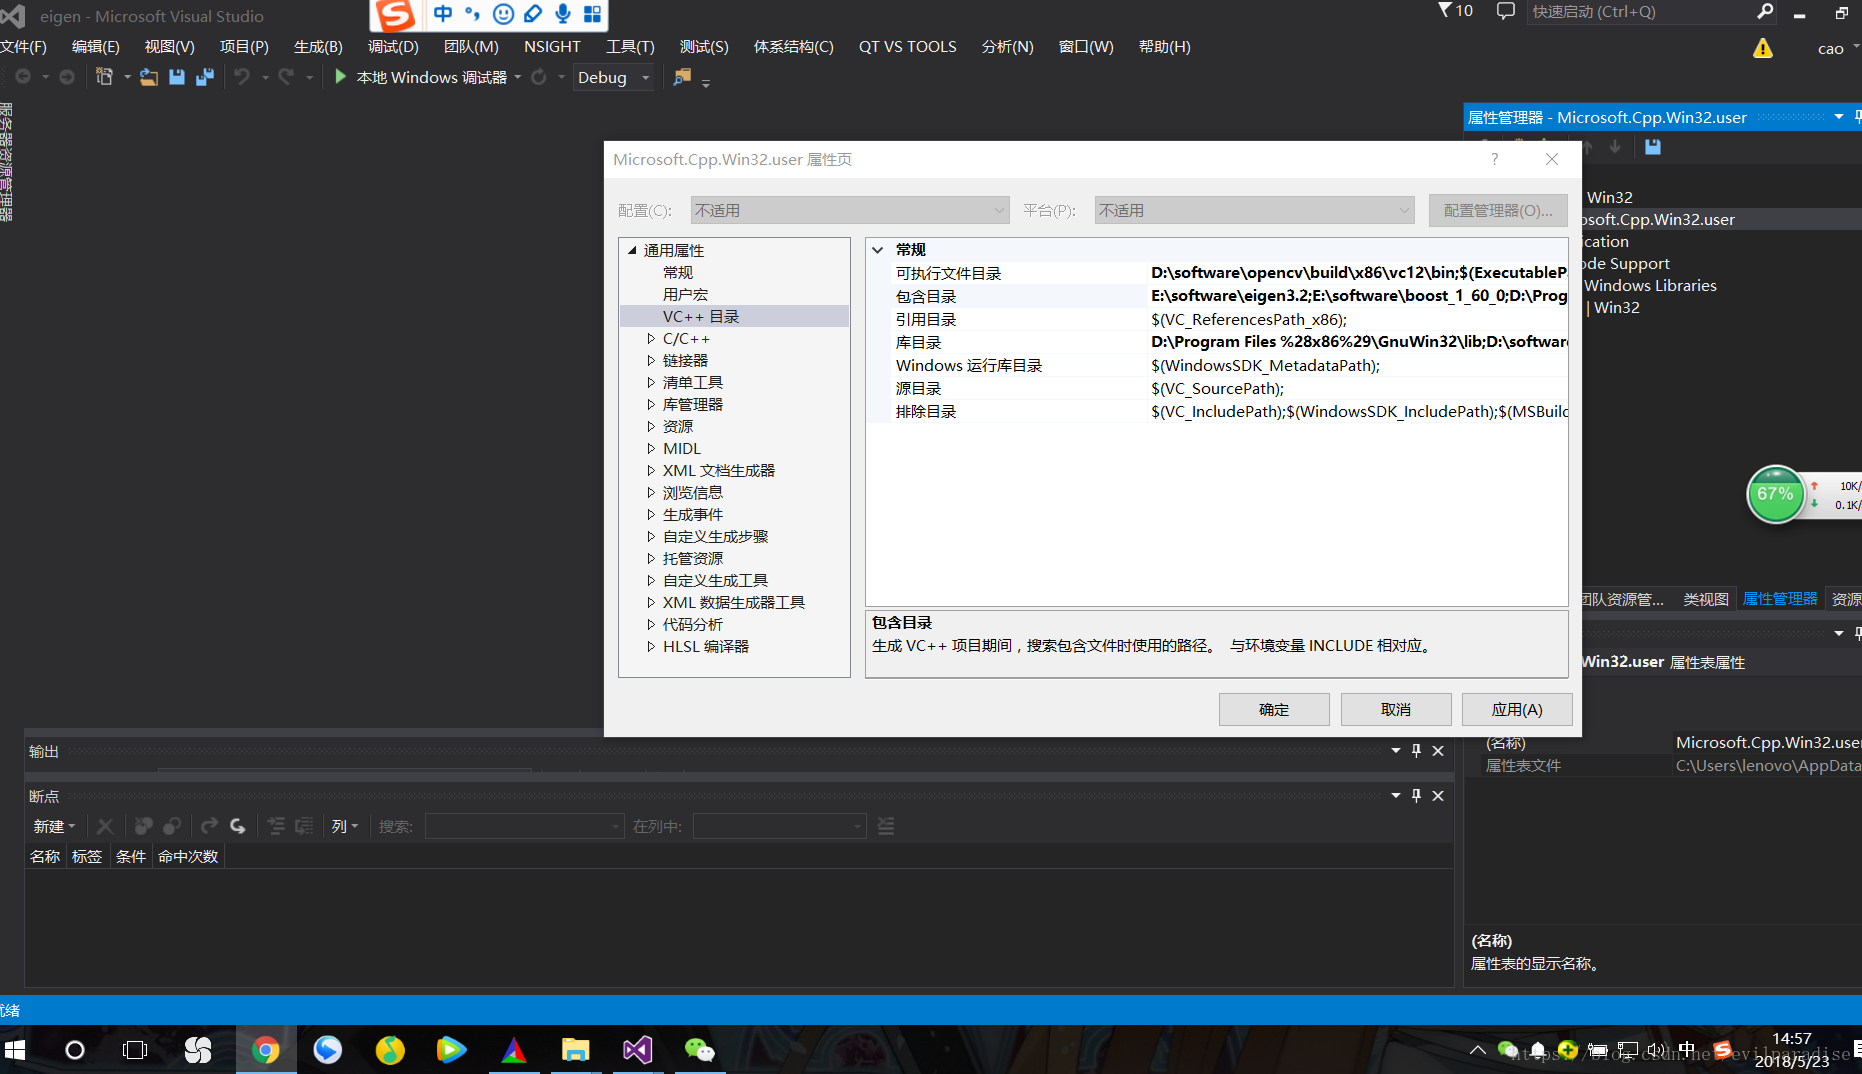Click the Navigate Backward toolbar icon
1862x1074 pixels.
[x=23, y=77]
